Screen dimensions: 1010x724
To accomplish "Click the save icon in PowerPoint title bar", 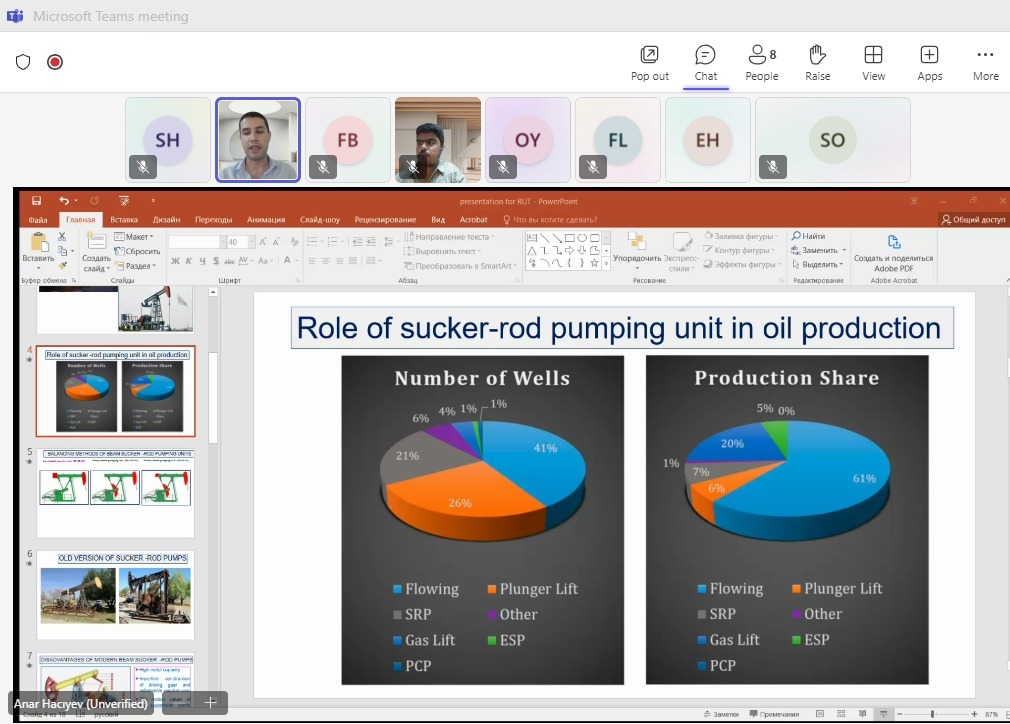I will (36, 201).
